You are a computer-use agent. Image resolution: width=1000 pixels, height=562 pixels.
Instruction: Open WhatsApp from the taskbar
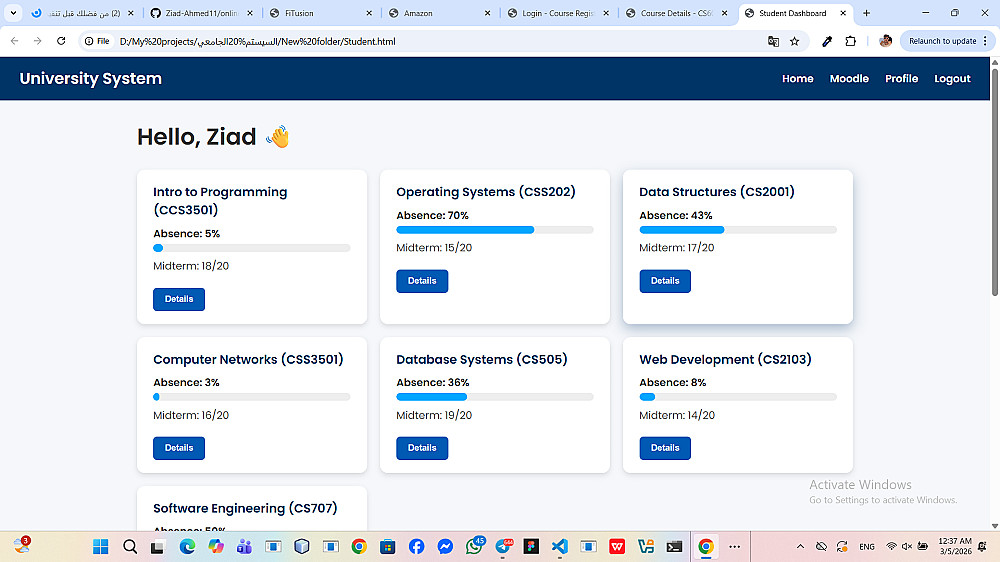coord(474,545)
